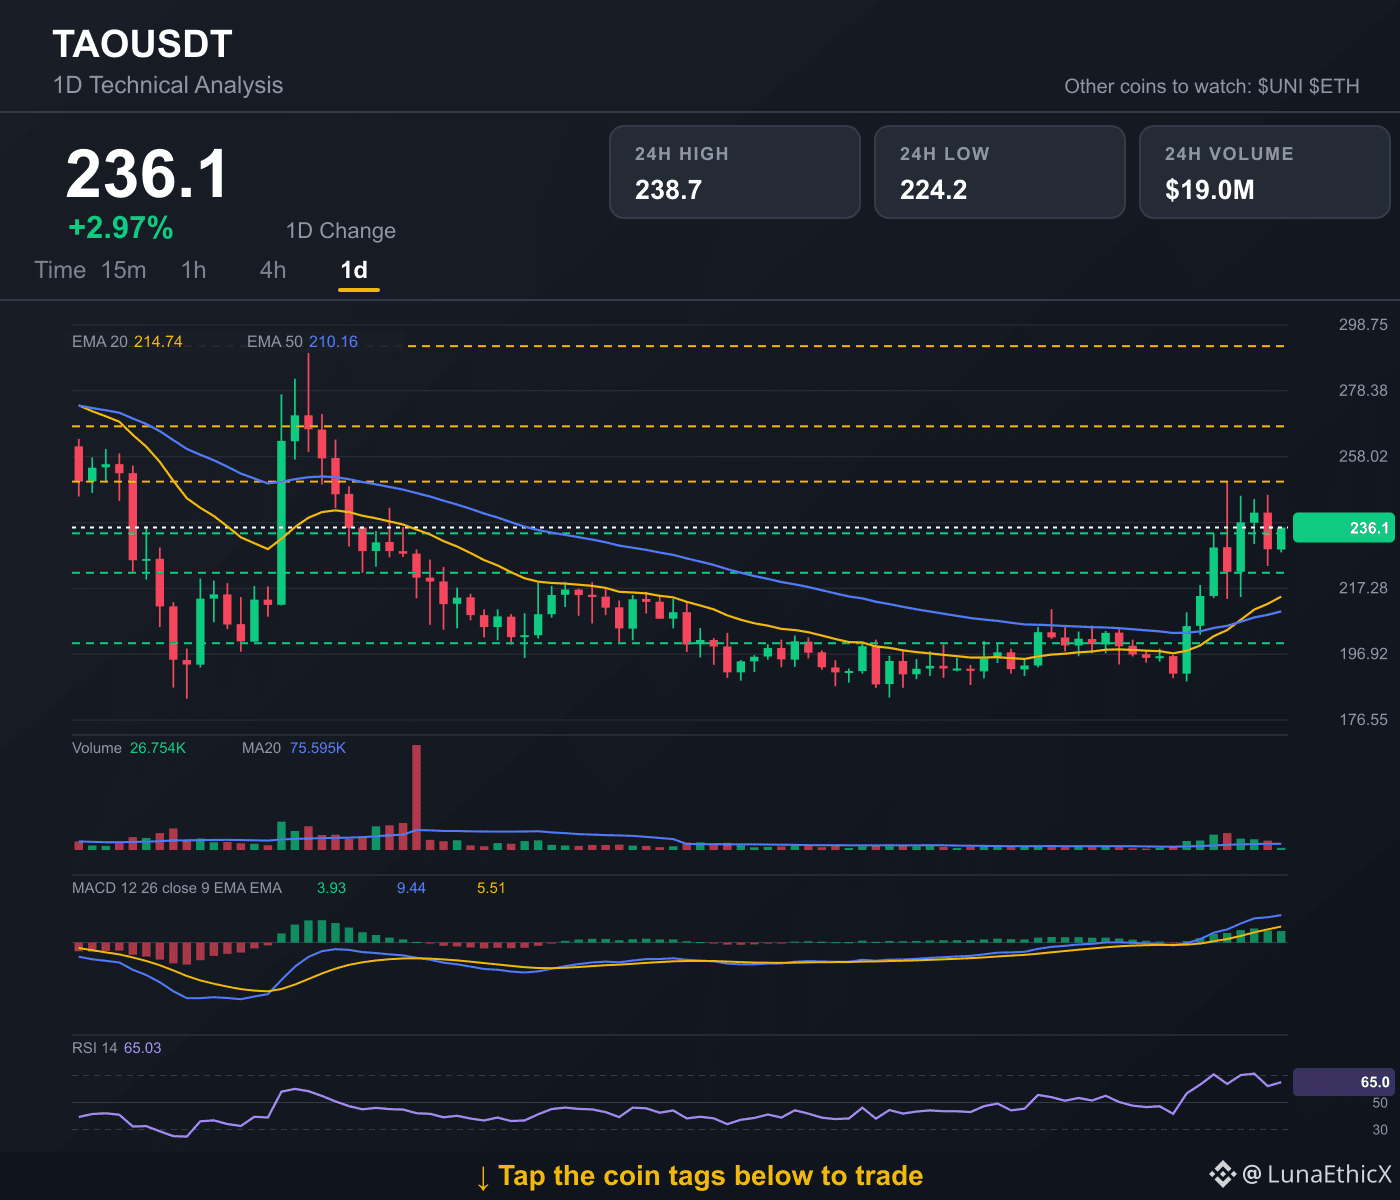
Task: Click the EMA 20 value 214.74
Action: click(158, 342)
